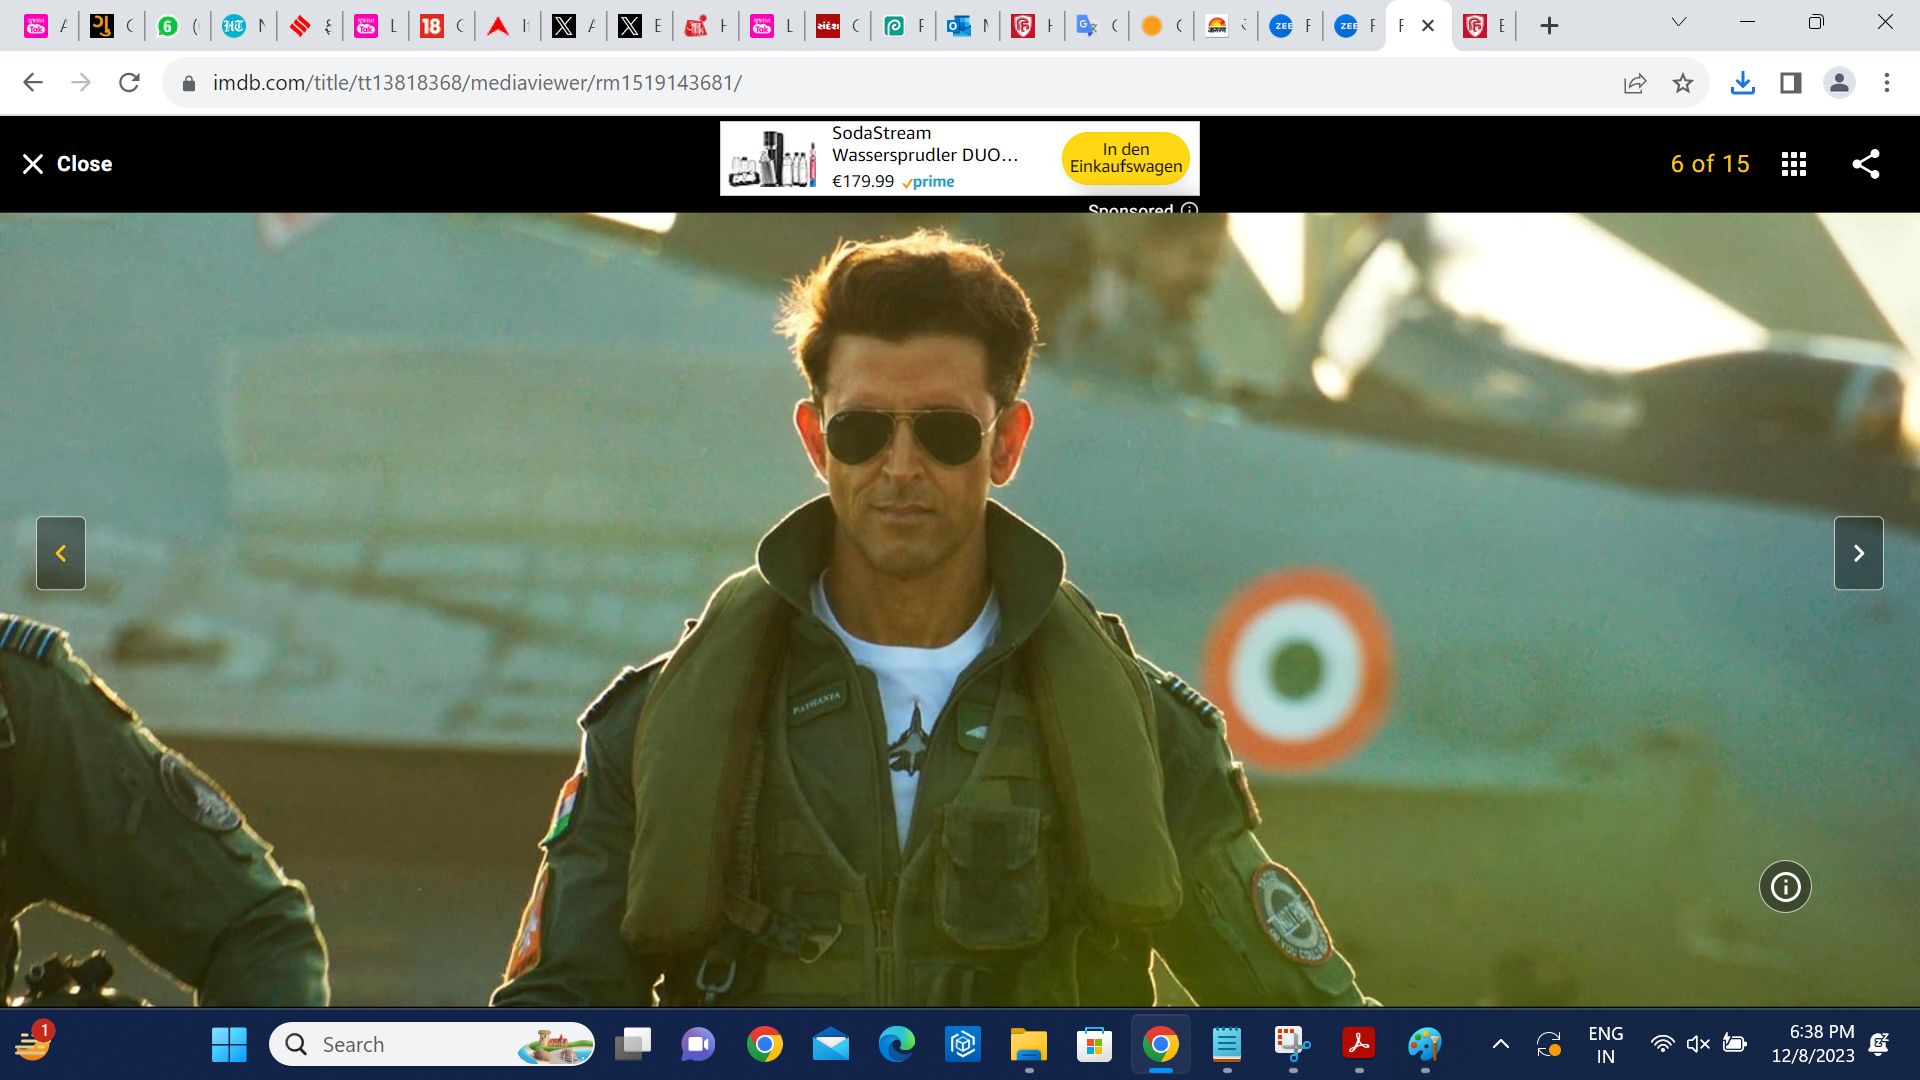Show photo info with the circled i
Viewport: 1920px width, 1080px height.
coord(1785,886)
